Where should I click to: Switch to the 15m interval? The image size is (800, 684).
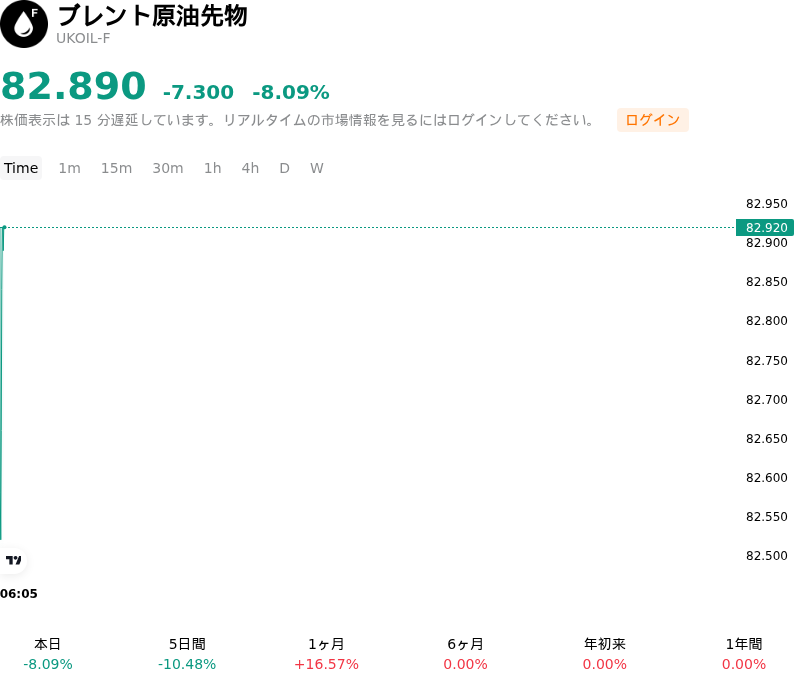[116, 168]
